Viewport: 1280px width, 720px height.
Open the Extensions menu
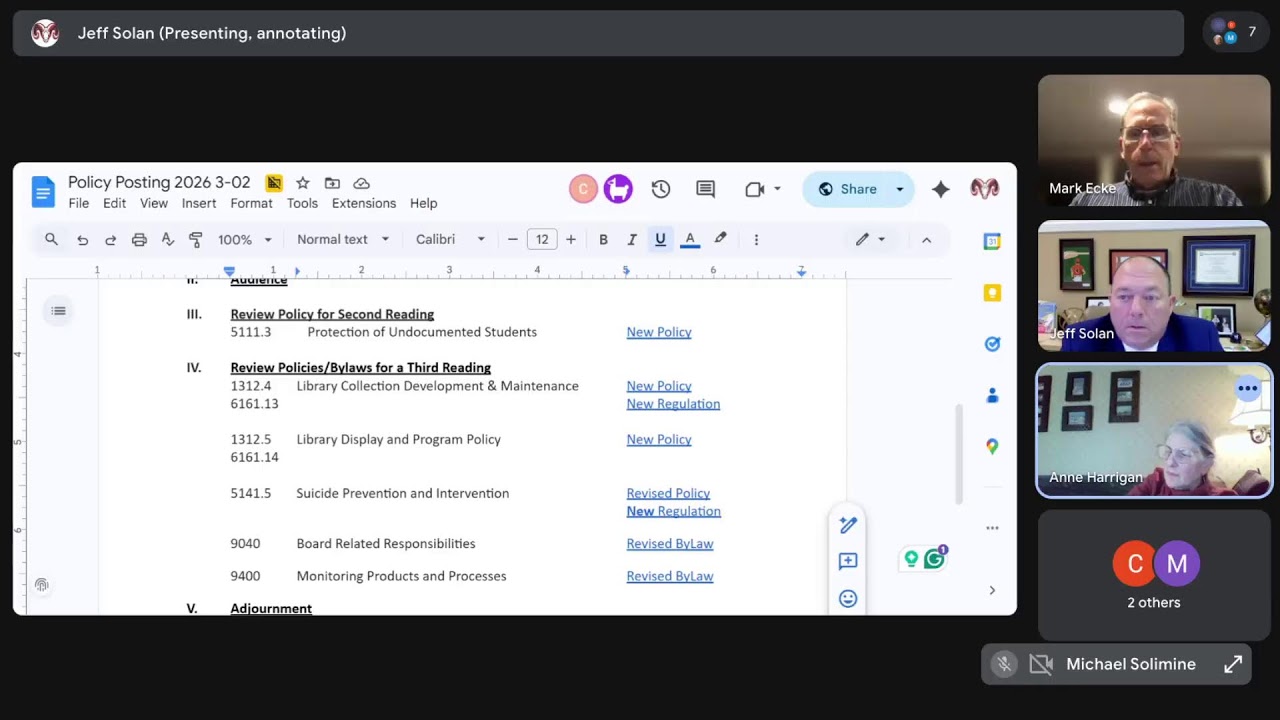[x=364, y=203]
